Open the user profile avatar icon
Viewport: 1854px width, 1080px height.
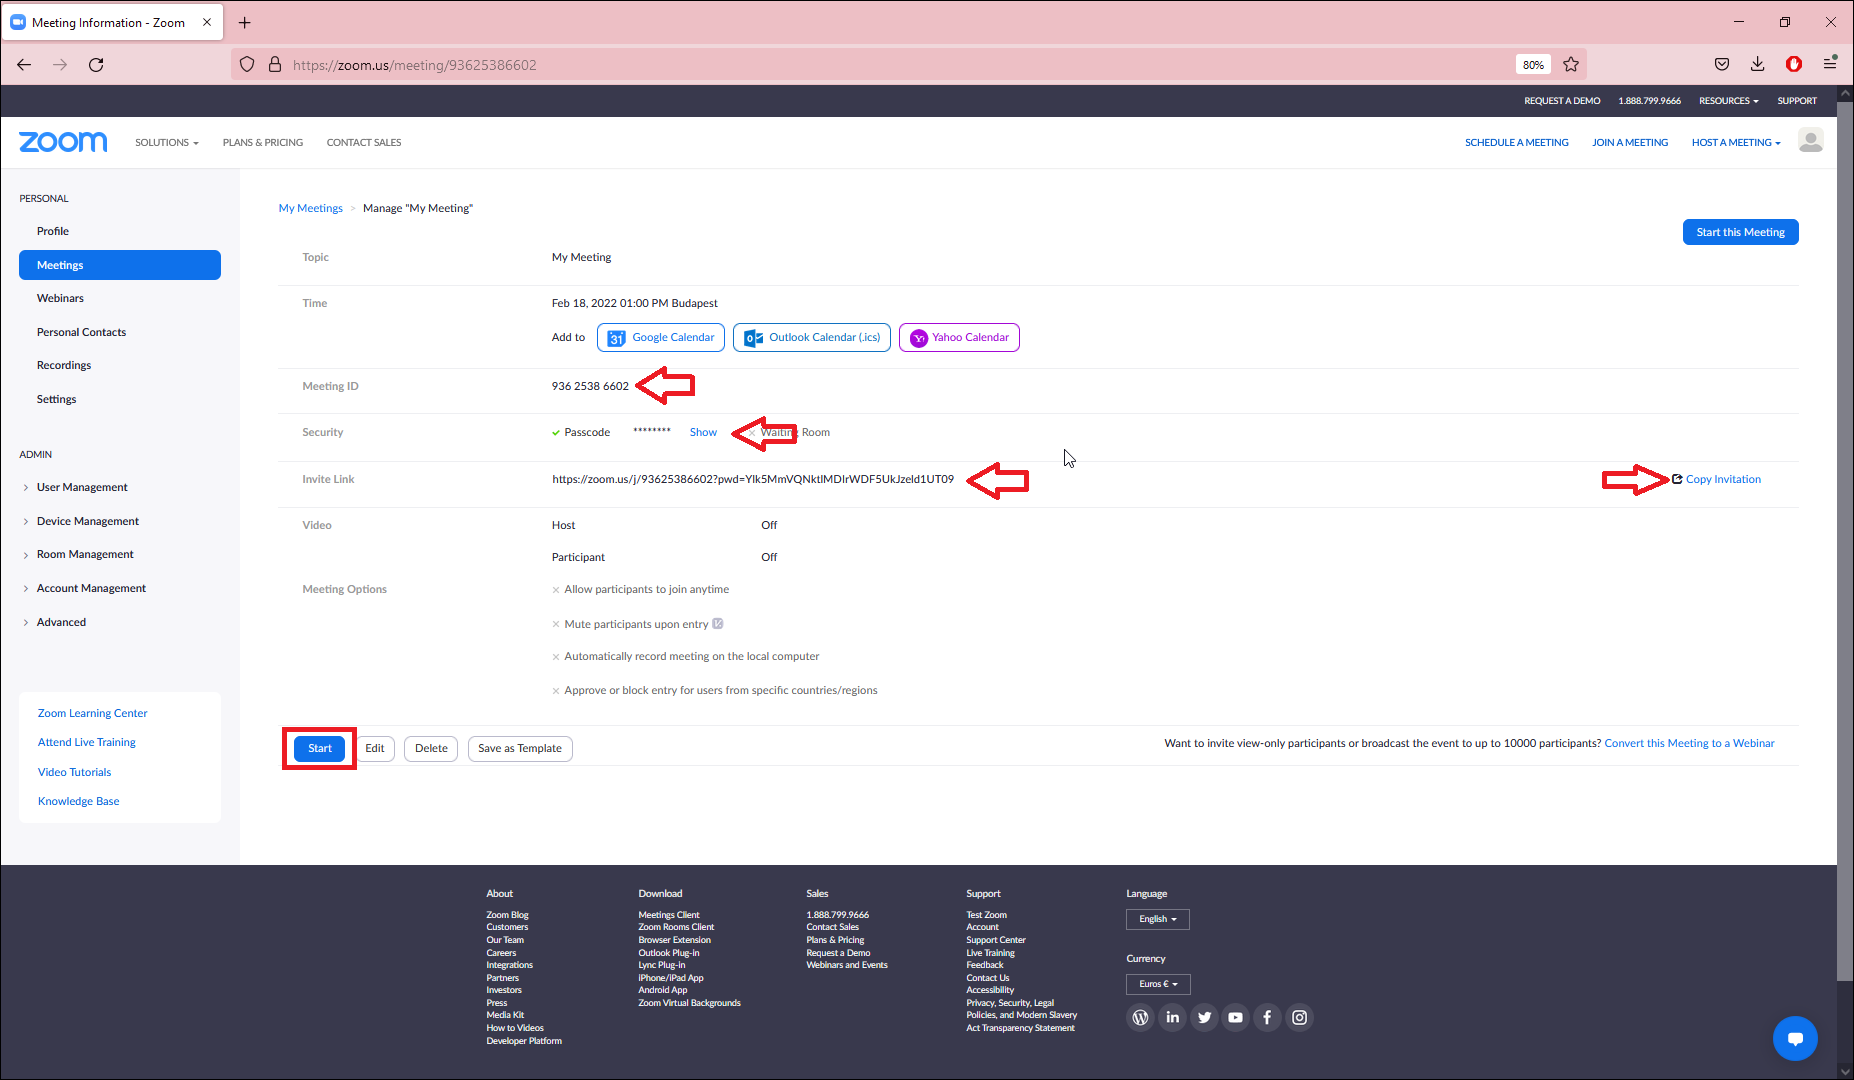click(1810, 141)
